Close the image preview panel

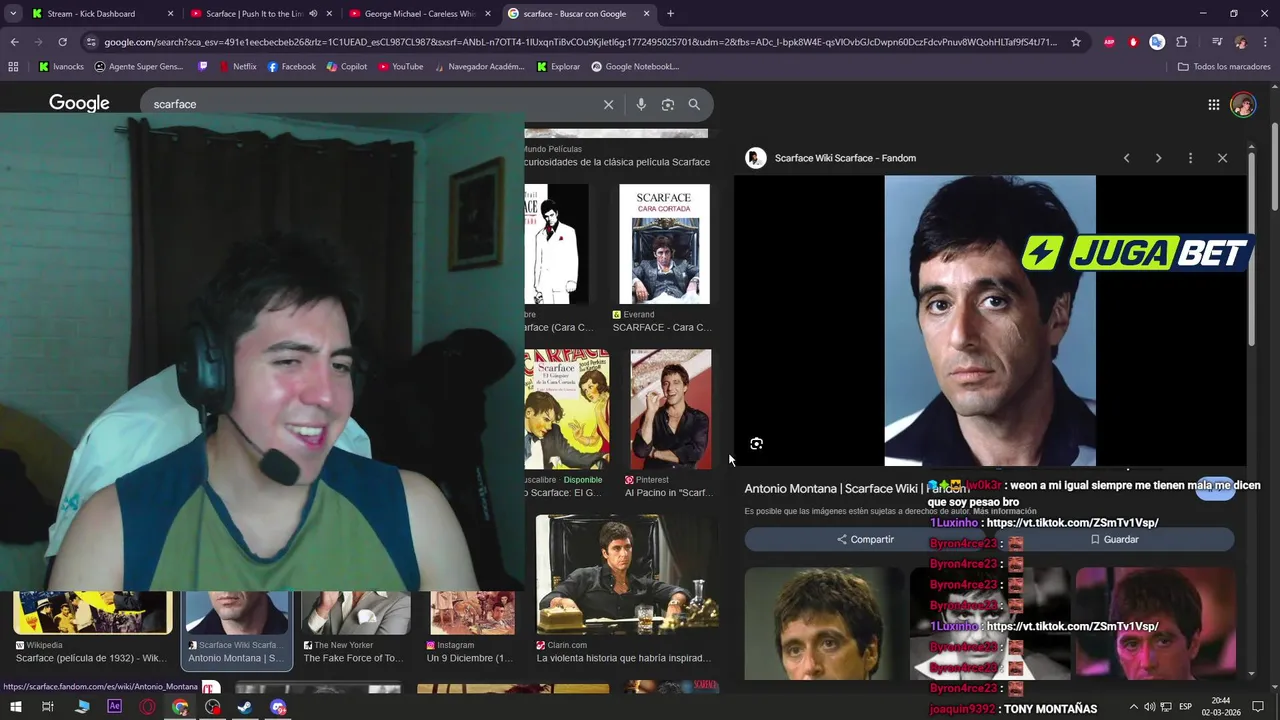click(x=1222, y=158)
